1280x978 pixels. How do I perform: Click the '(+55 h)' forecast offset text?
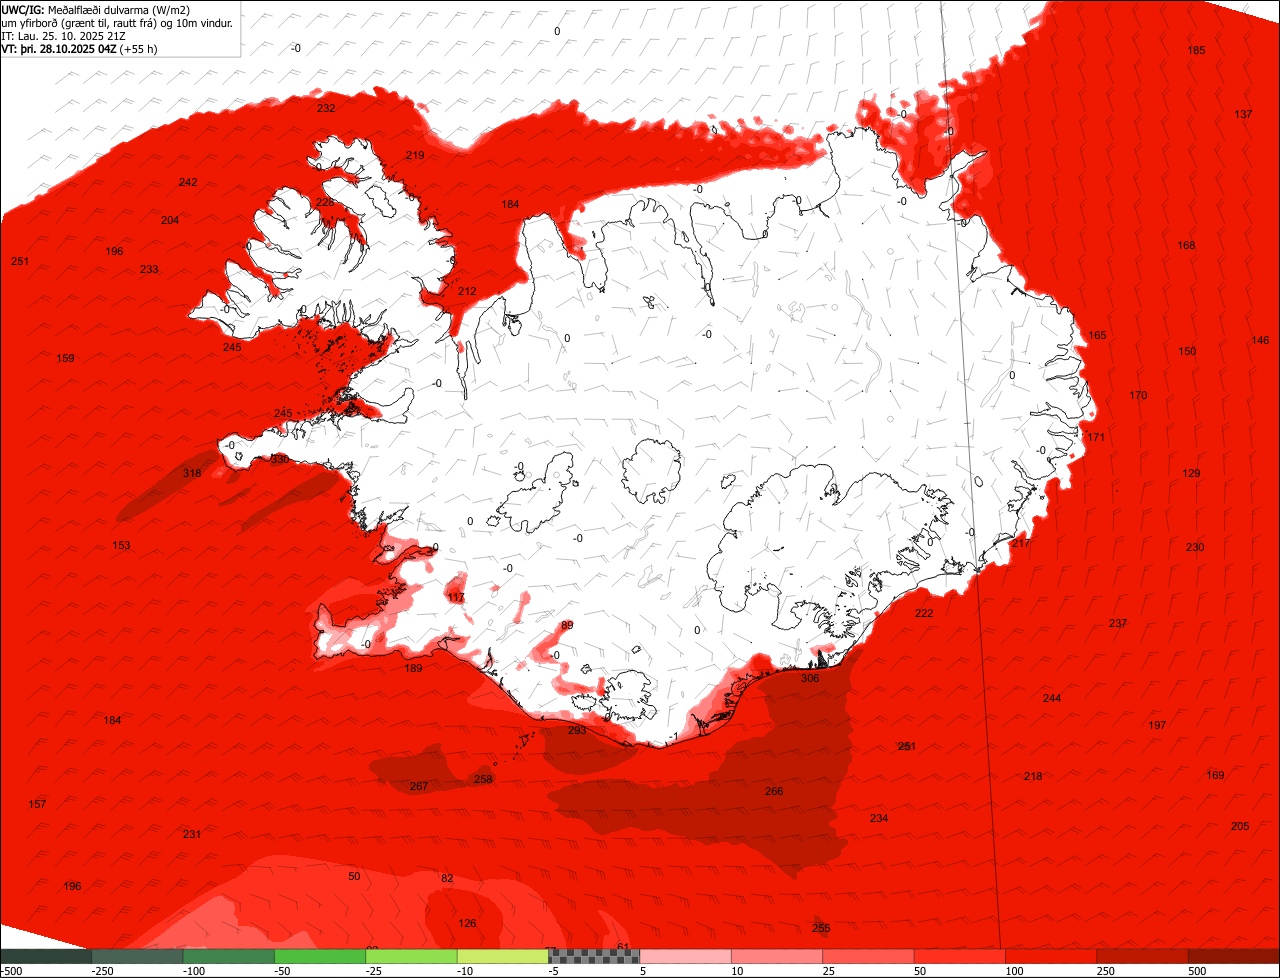click(139, 49)
